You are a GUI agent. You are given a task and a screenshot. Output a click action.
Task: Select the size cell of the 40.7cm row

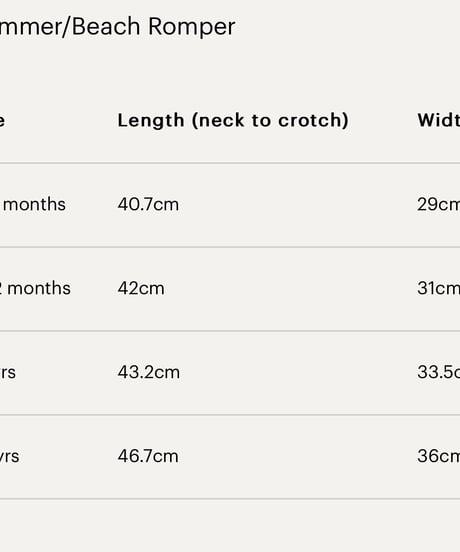(33, 204)
